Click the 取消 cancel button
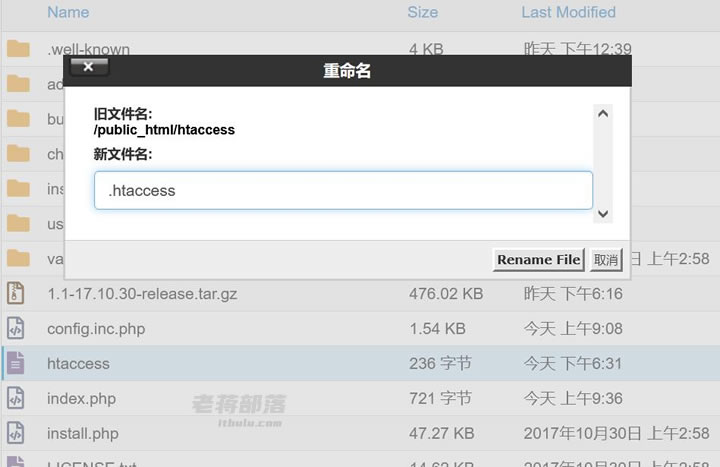720x467 pixels. coord(606,260)
